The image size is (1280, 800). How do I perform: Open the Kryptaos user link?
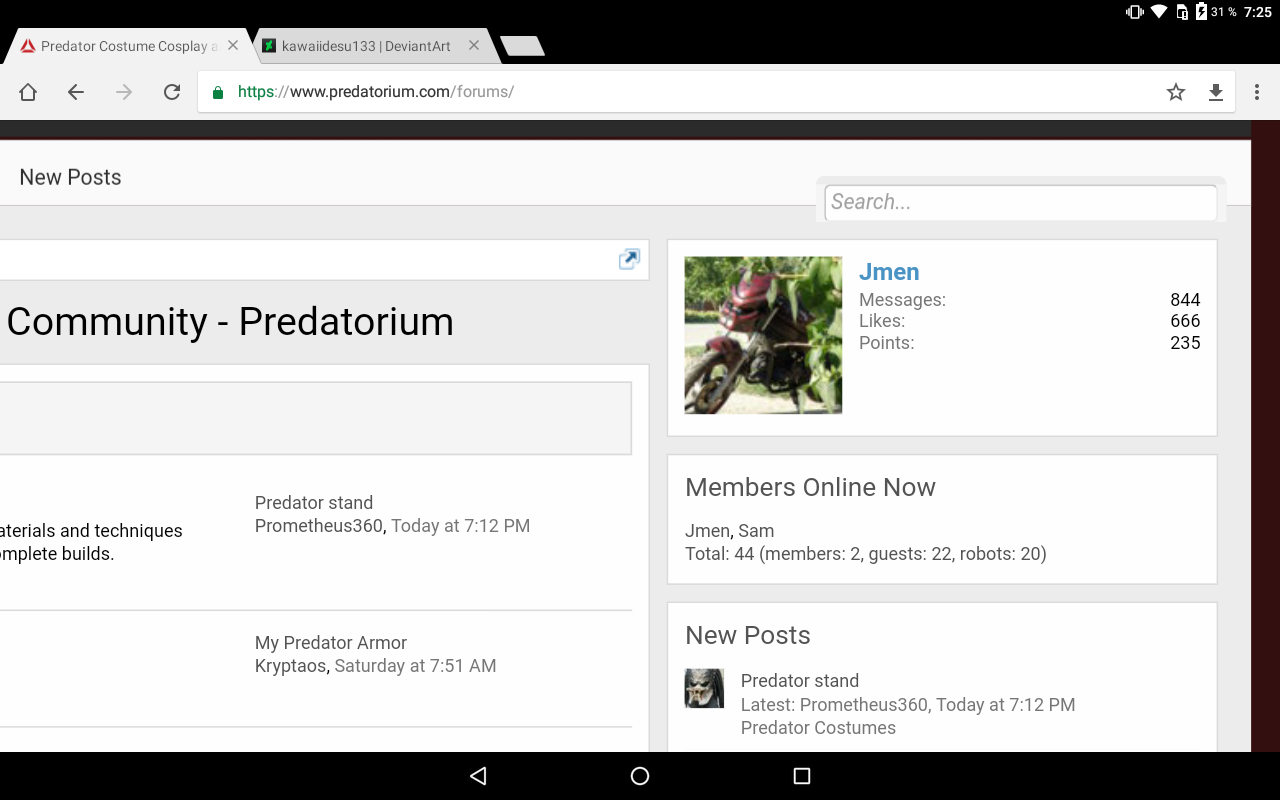(291, 666)
